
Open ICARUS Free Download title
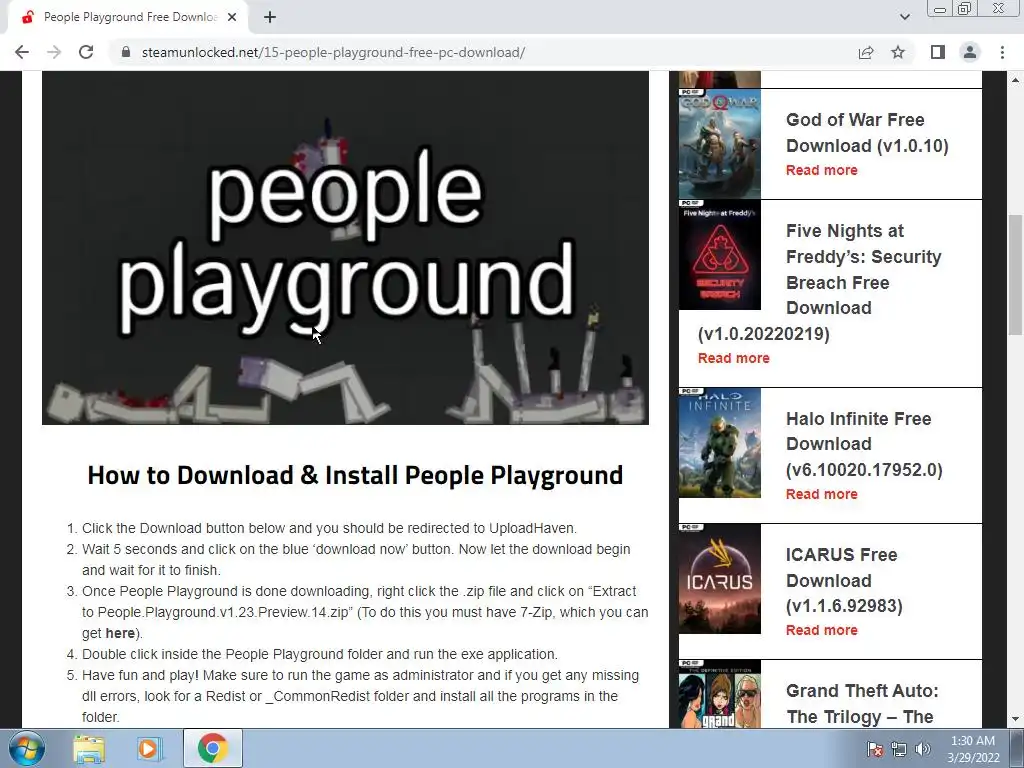point(844,580)
